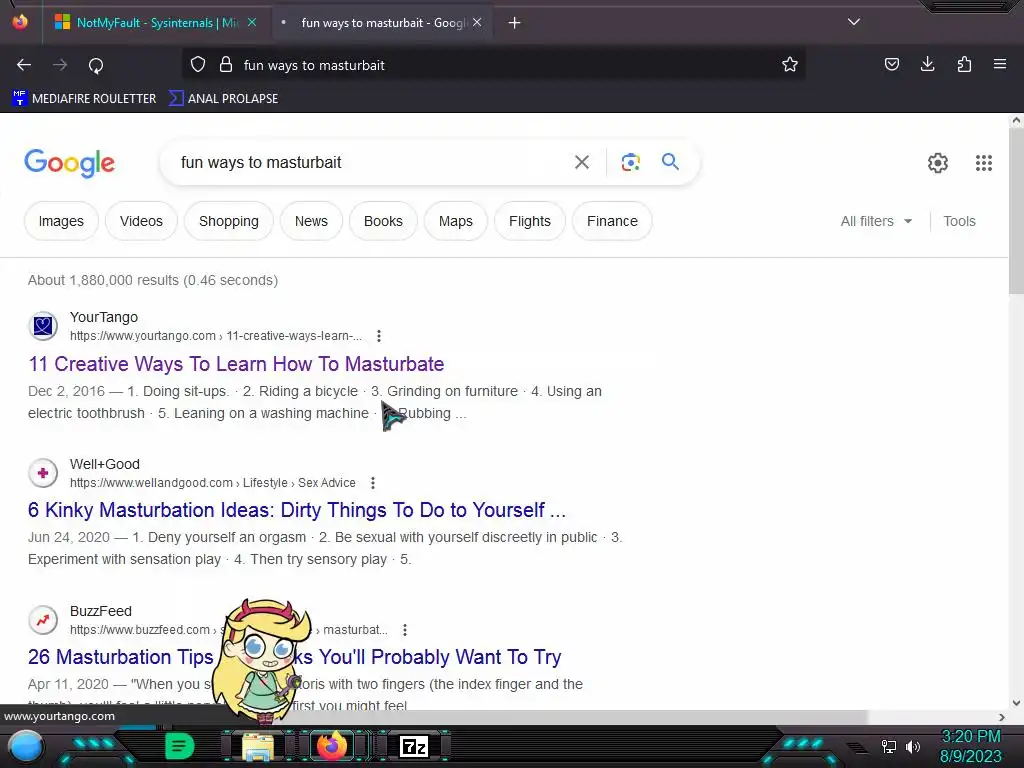Switch to the Shopping results

click(x=229, y=221)
